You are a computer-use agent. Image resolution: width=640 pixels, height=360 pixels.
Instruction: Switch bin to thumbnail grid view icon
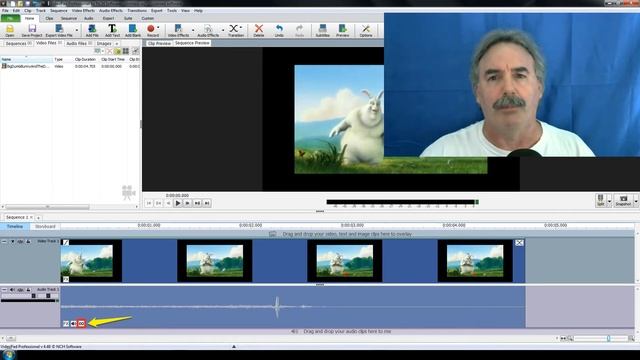[126, 51]
